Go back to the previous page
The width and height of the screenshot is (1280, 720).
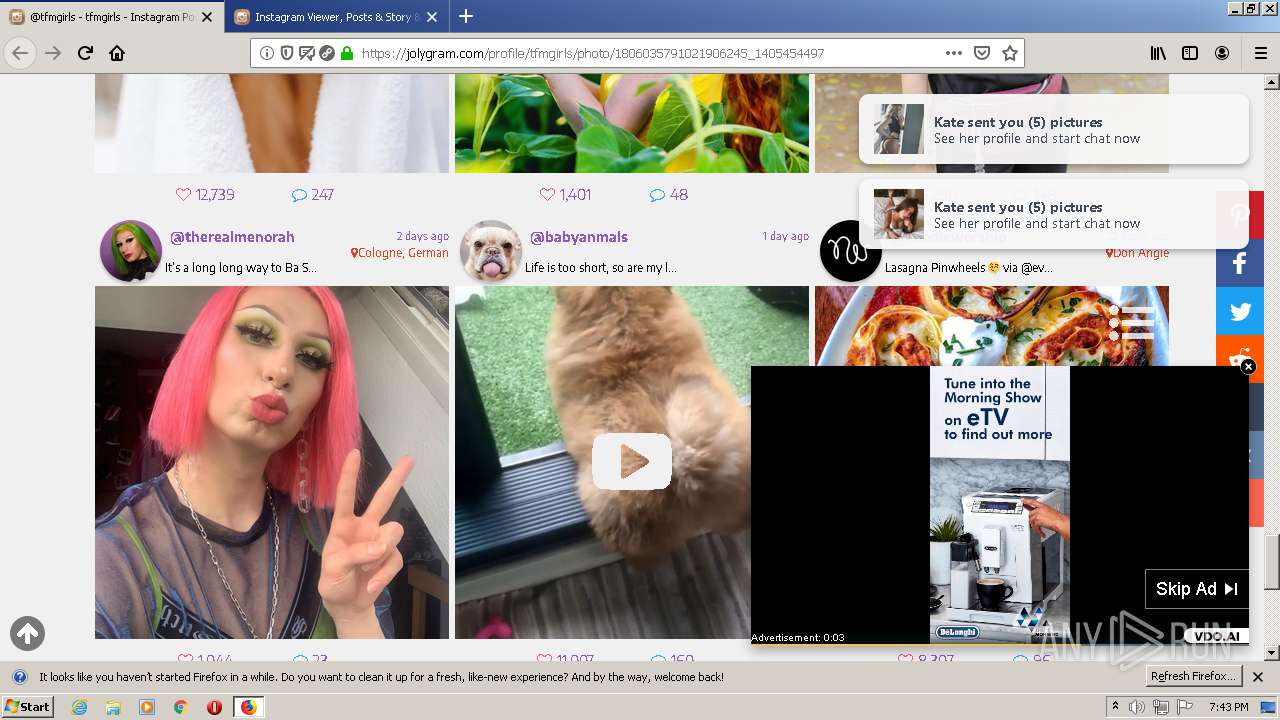coord(20,53)
